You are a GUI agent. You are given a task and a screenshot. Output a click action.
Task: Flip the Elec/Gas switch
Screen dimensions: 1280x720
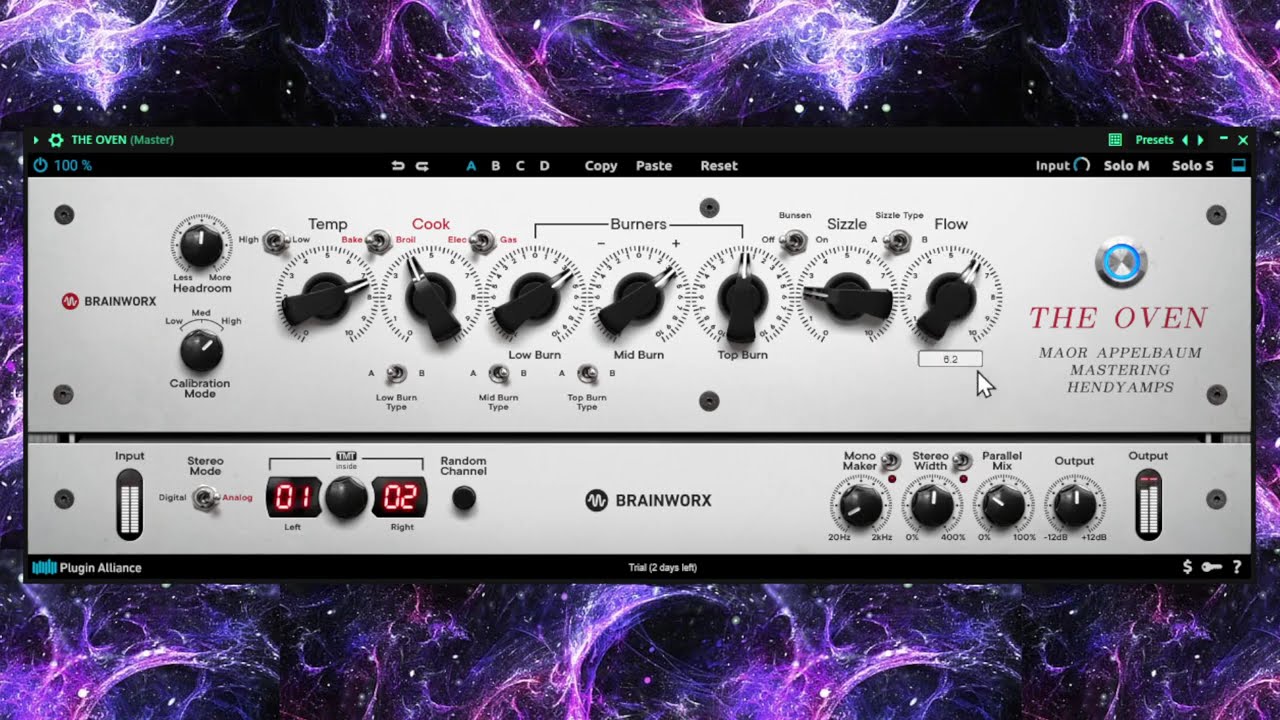(x=483, y=240)
